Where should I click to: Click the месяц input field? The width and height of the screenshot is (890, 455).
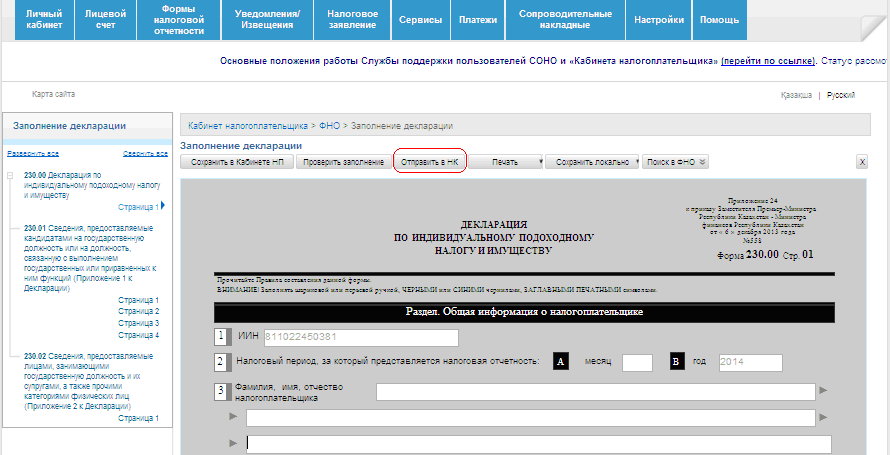[637, 362]
